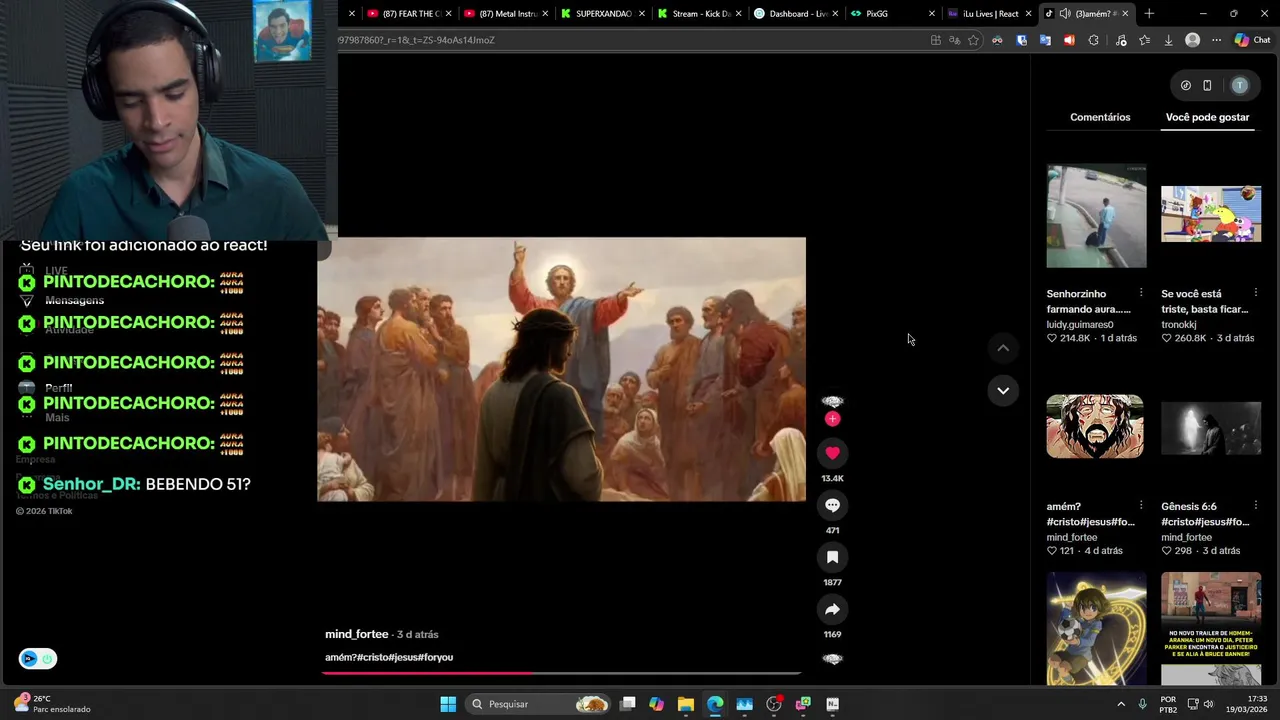Like the video with the heart icon
The width and height of the screenshot is (1280, 720).
pyautogui.click(x=832, y=453)
